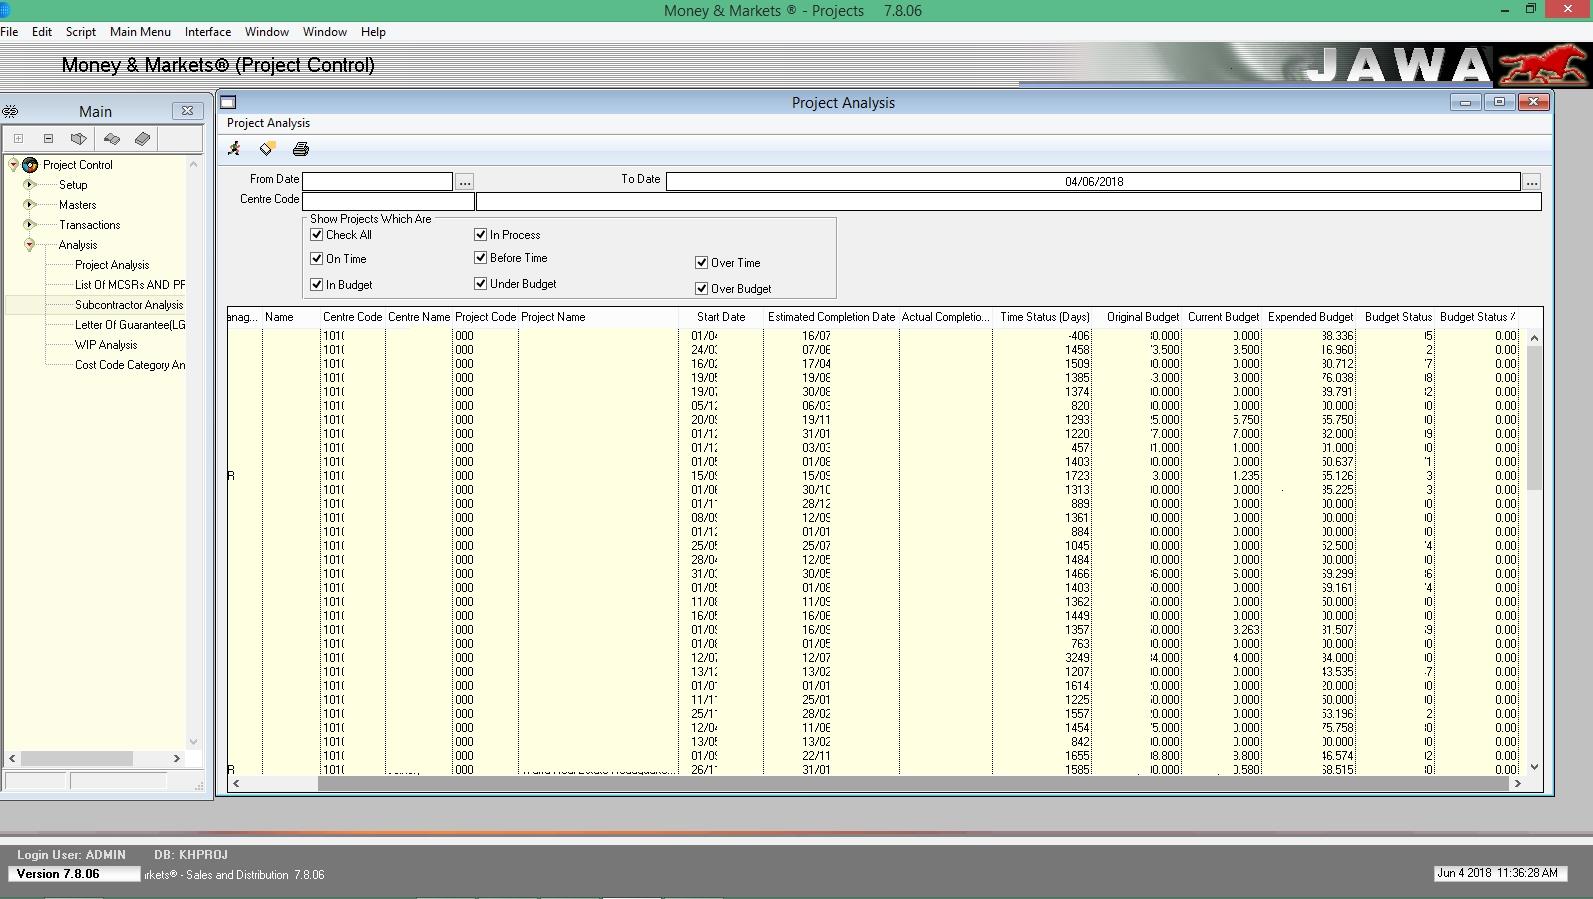1593x899 pixels.
Task: Click the Main panel horizontal scrollbar thumb
Action: pos(76,759)
